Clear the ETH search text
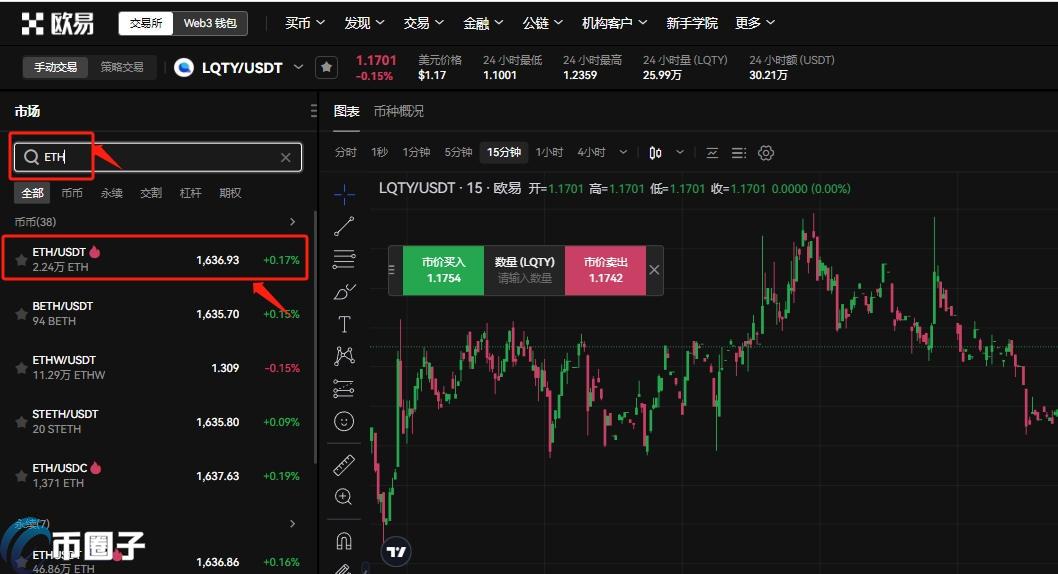Image resolution: width=1058 pixels, height=574 pixels. 285,158
